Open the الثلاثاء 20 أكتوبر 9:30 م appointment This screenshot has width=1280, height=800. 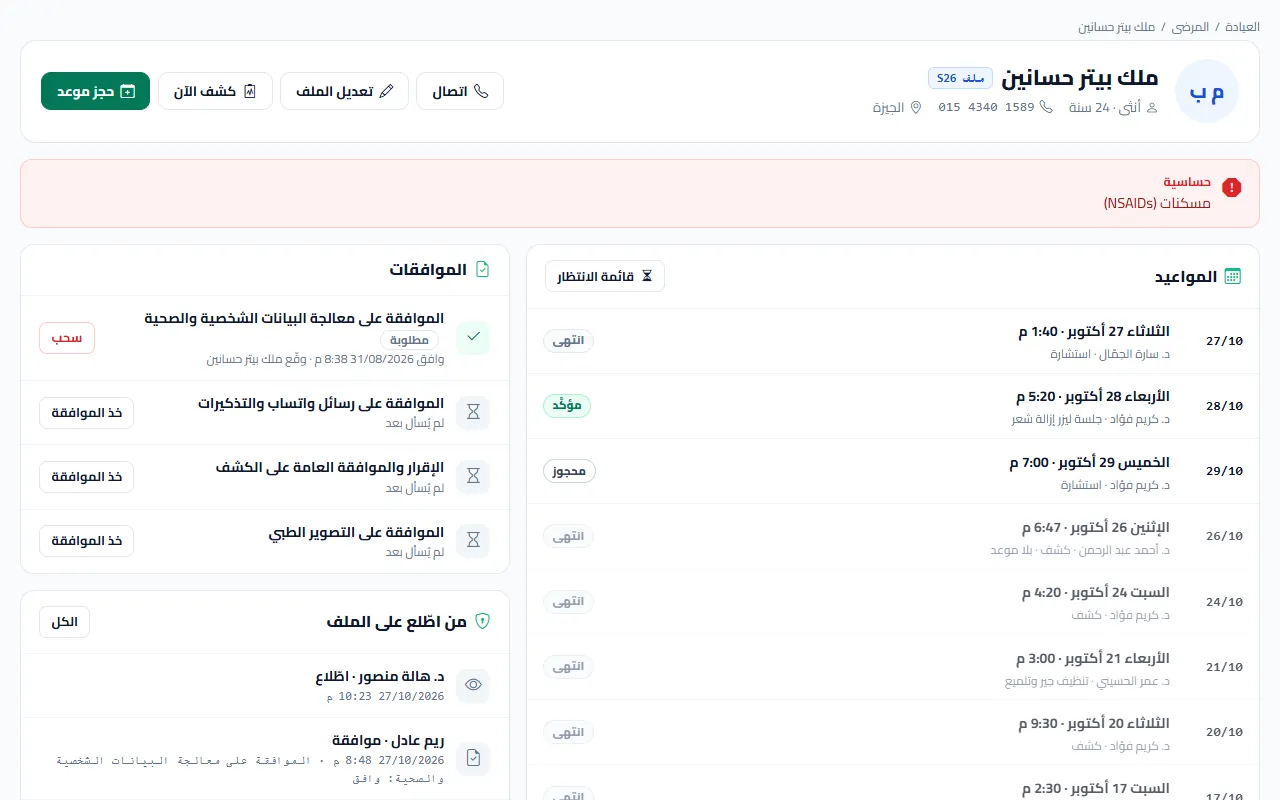(x=893, y=732)
